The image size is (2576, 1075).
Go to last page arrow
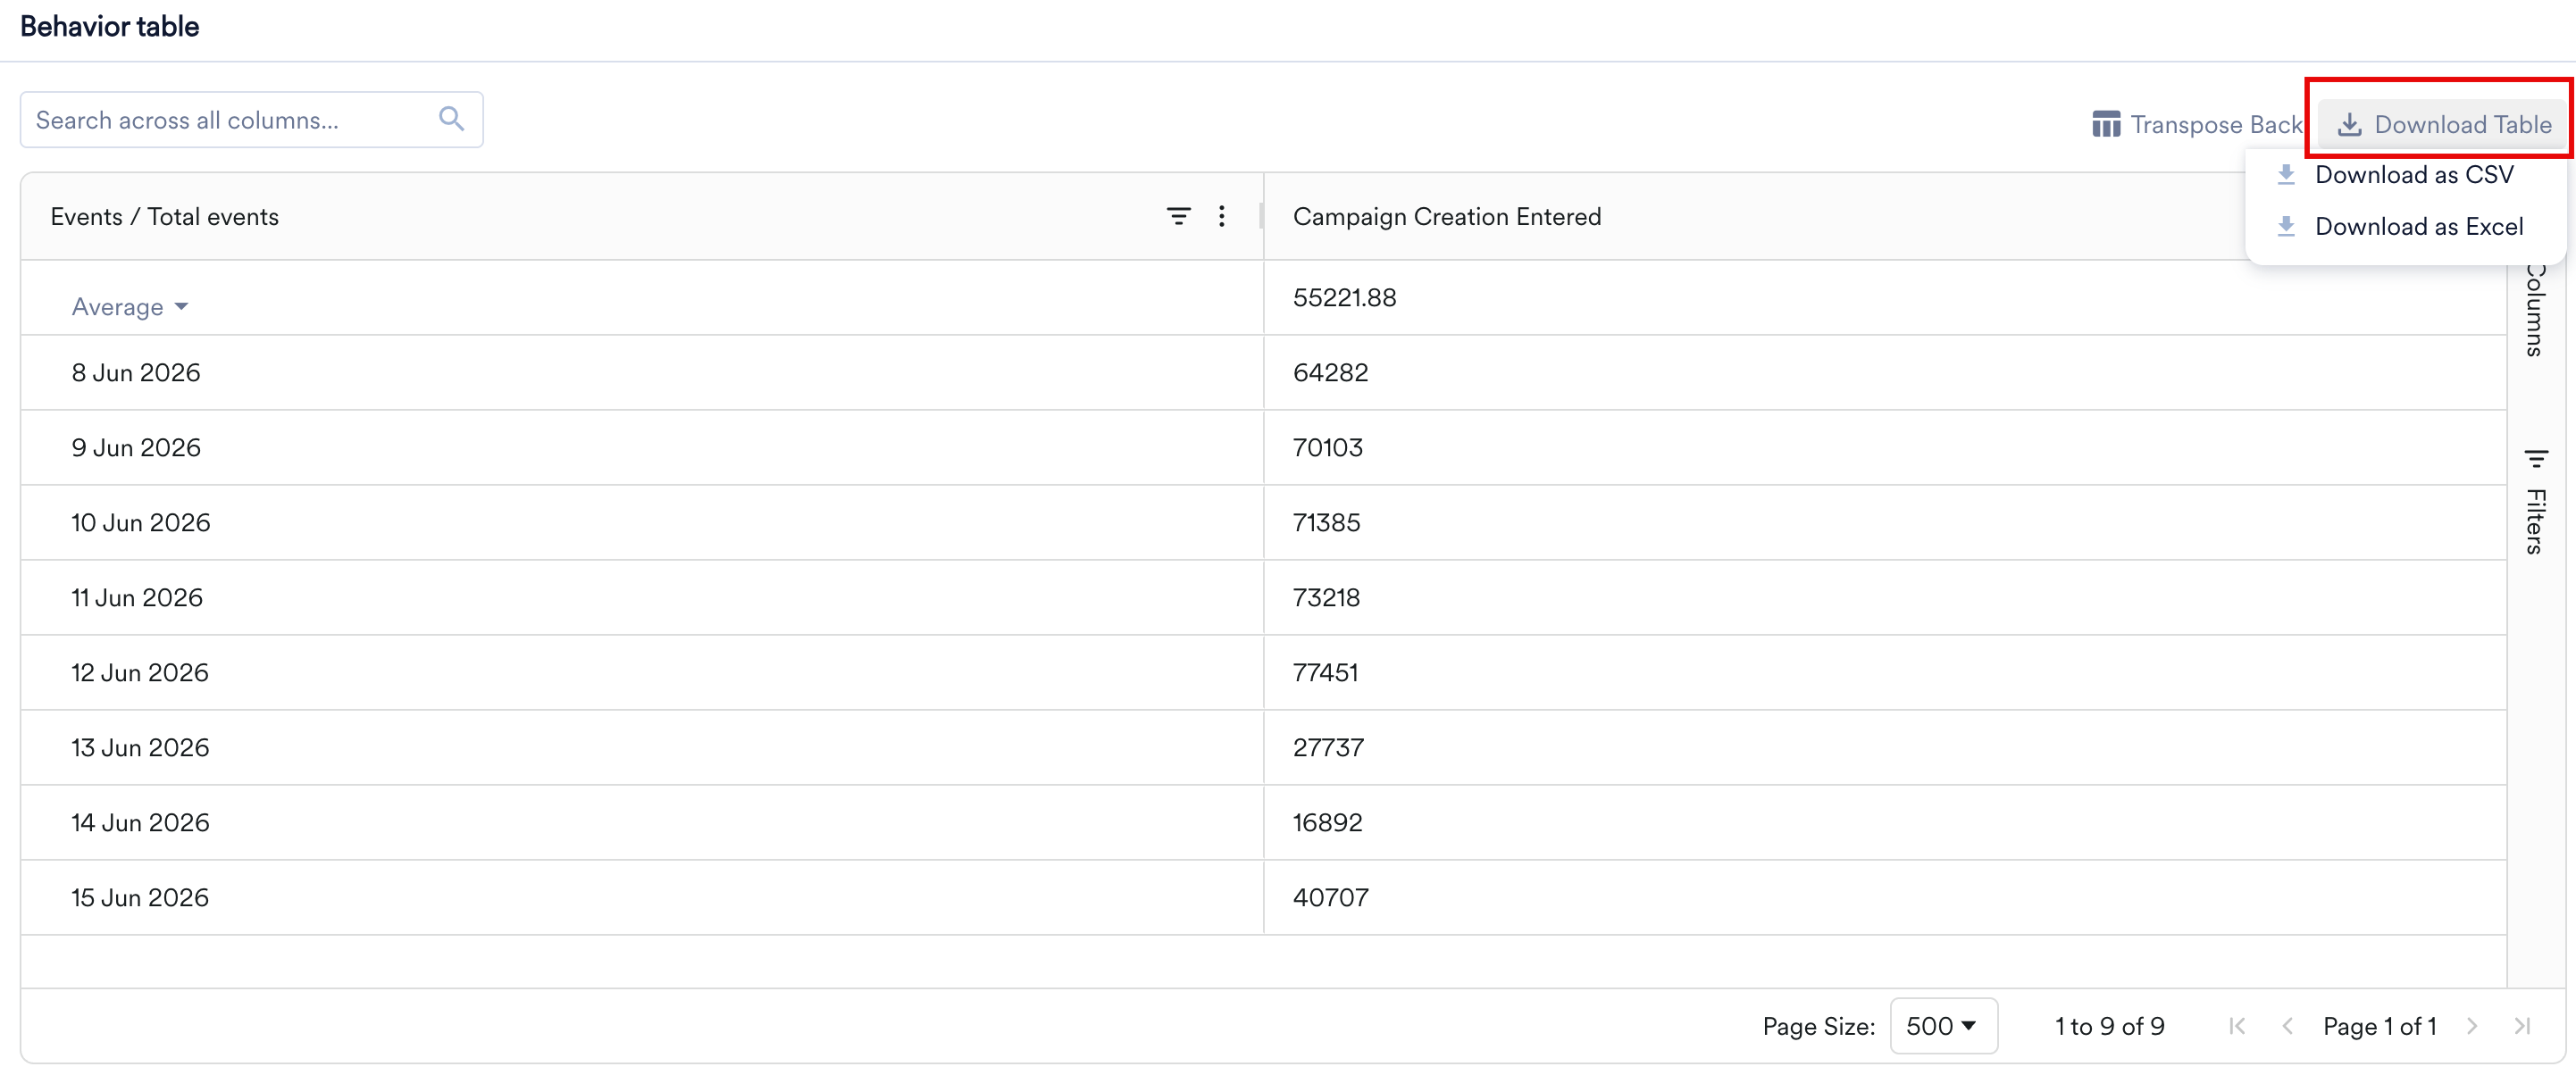2522,1026
